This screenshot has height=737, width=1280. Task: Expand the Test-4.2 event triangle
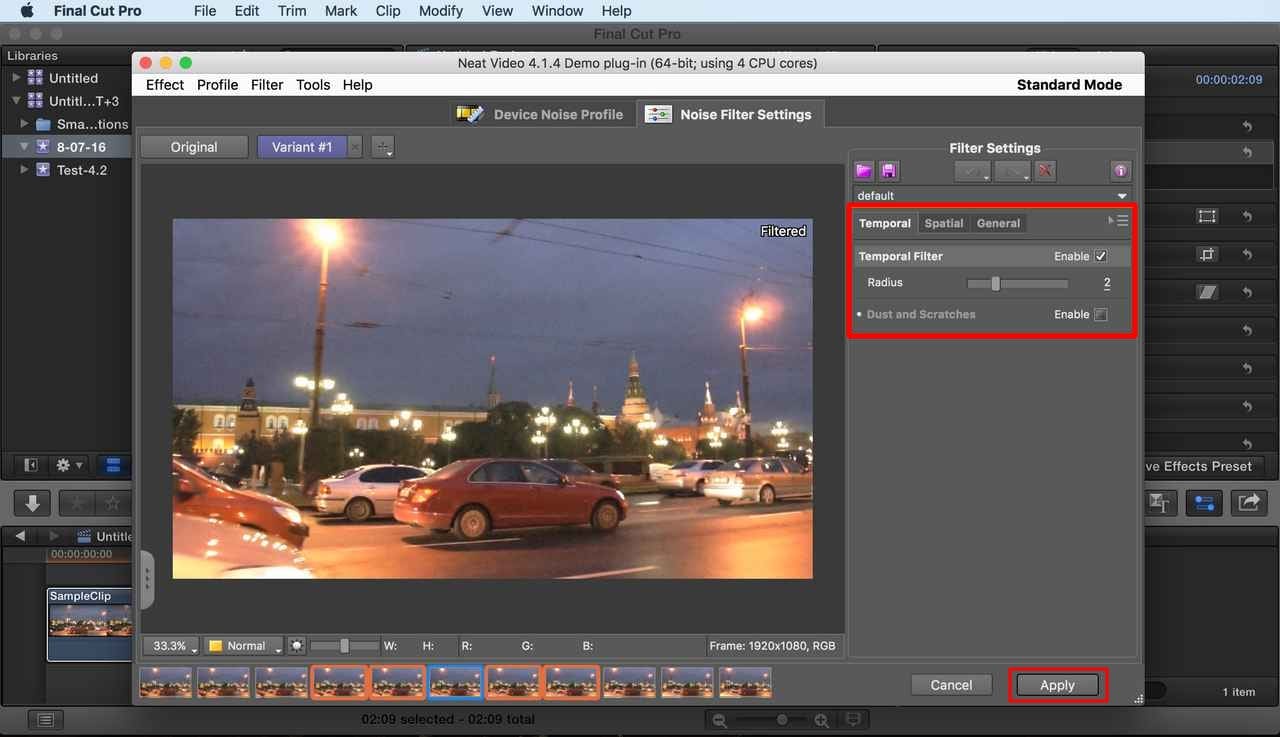(25, 170)
